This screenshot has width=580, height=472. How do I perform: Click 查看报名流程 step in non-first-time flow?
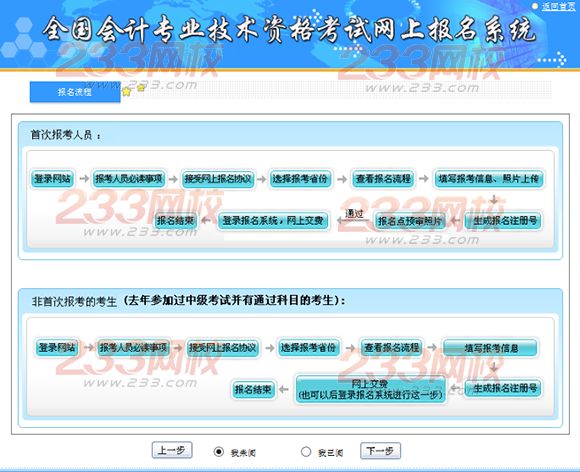click(391, 347)
